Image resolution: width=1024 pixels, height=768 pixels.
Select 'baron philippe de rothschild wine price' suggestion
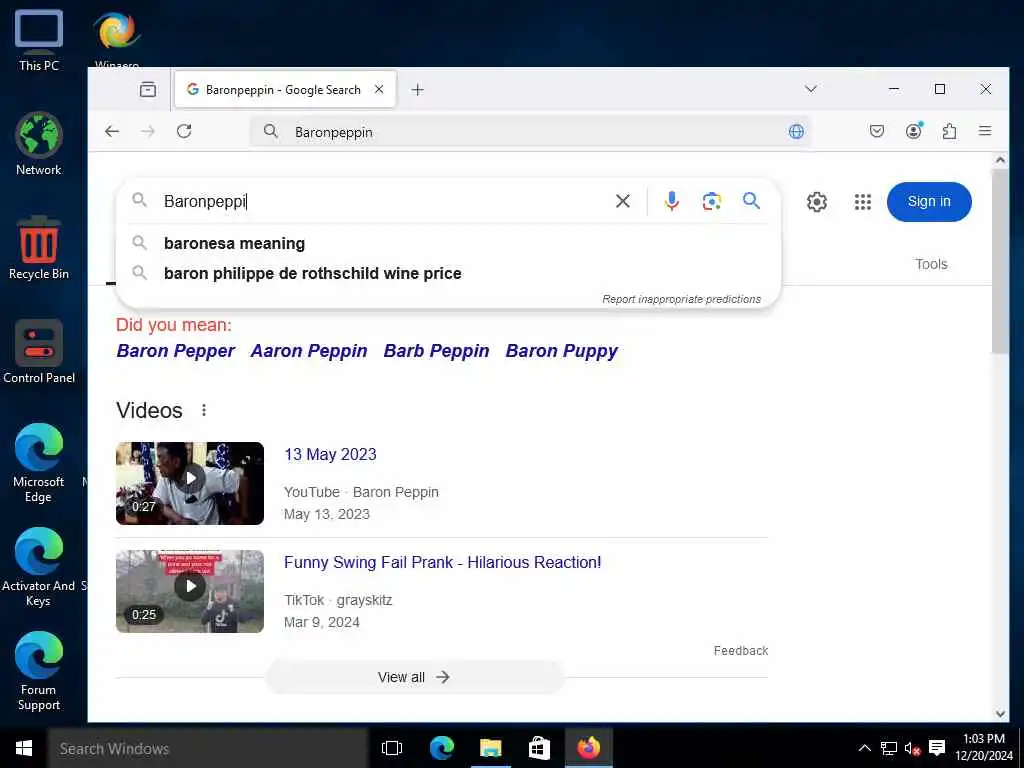(448, 274)
